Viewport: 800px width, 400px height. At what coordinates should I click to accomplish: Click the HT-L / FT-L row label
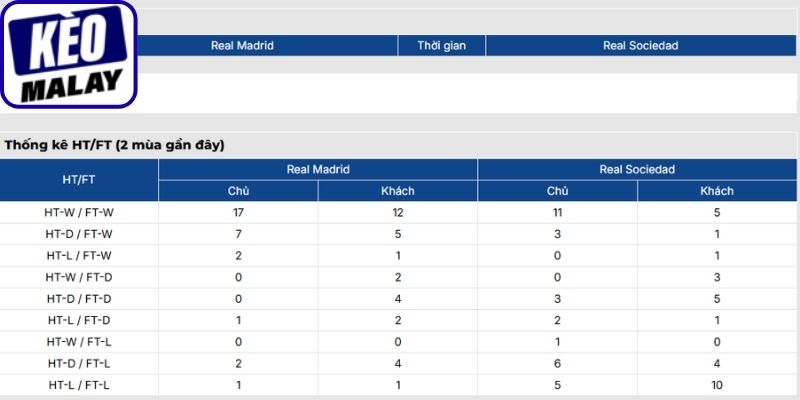click(x=79, y=385)
